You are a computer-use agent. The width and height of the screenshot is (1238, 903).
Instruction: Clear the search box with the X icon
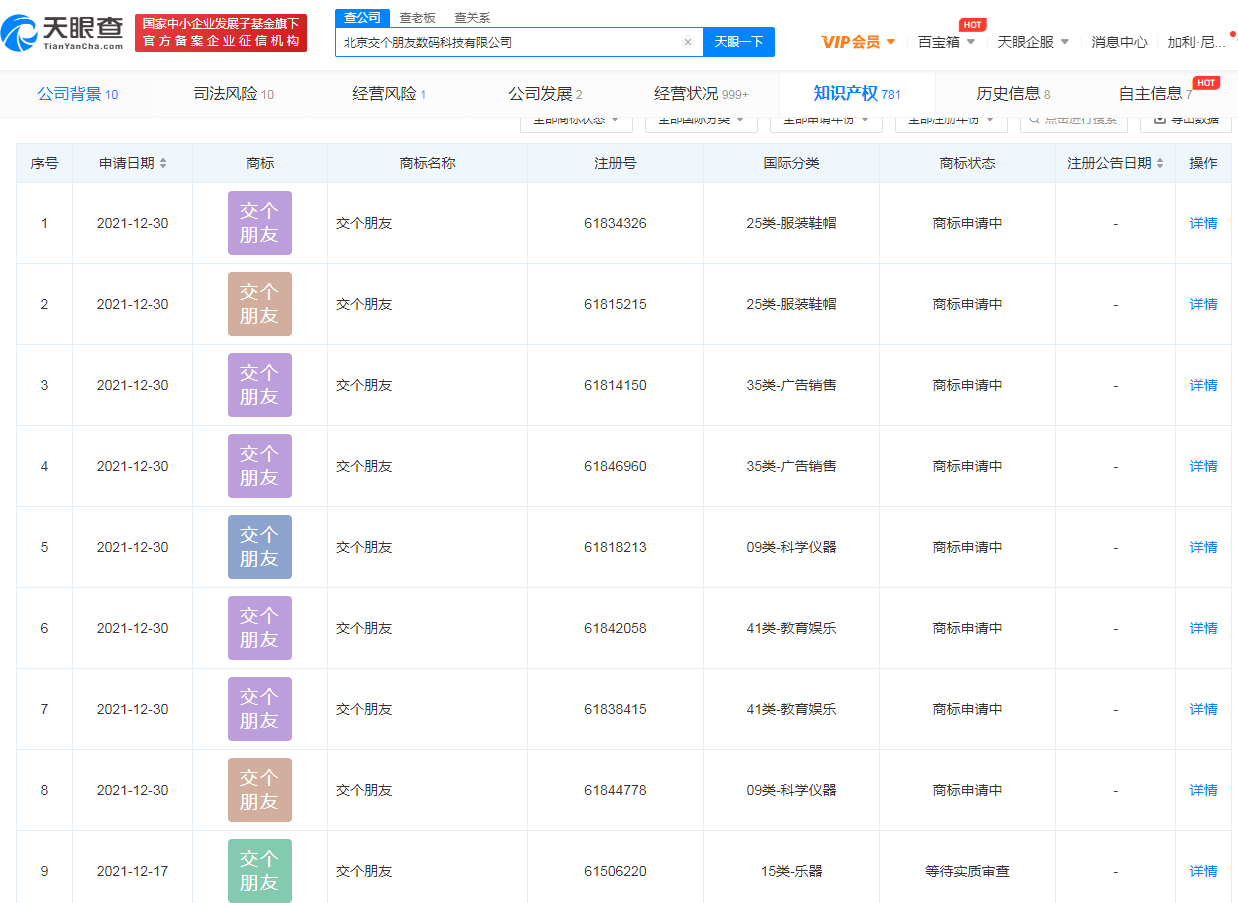pyautogui.click(x=688, y=42)
